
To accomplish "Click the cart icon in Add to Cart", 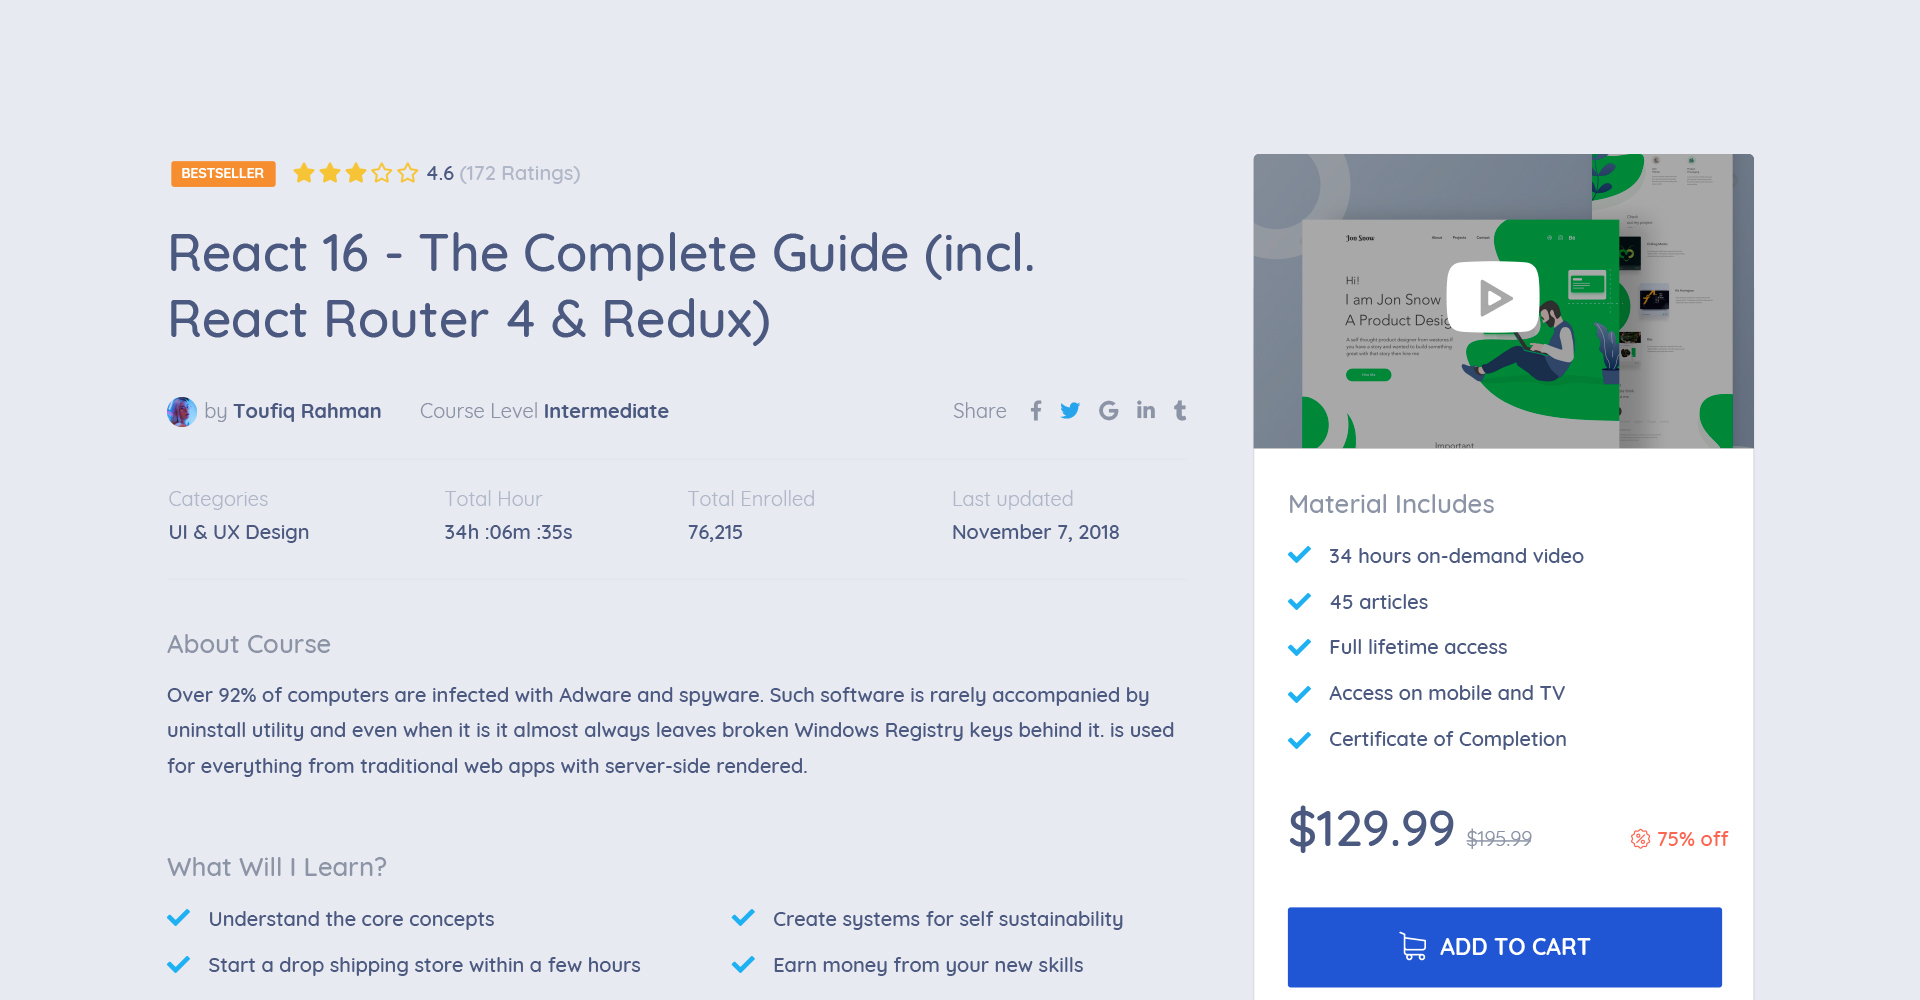I will 1413,947.
